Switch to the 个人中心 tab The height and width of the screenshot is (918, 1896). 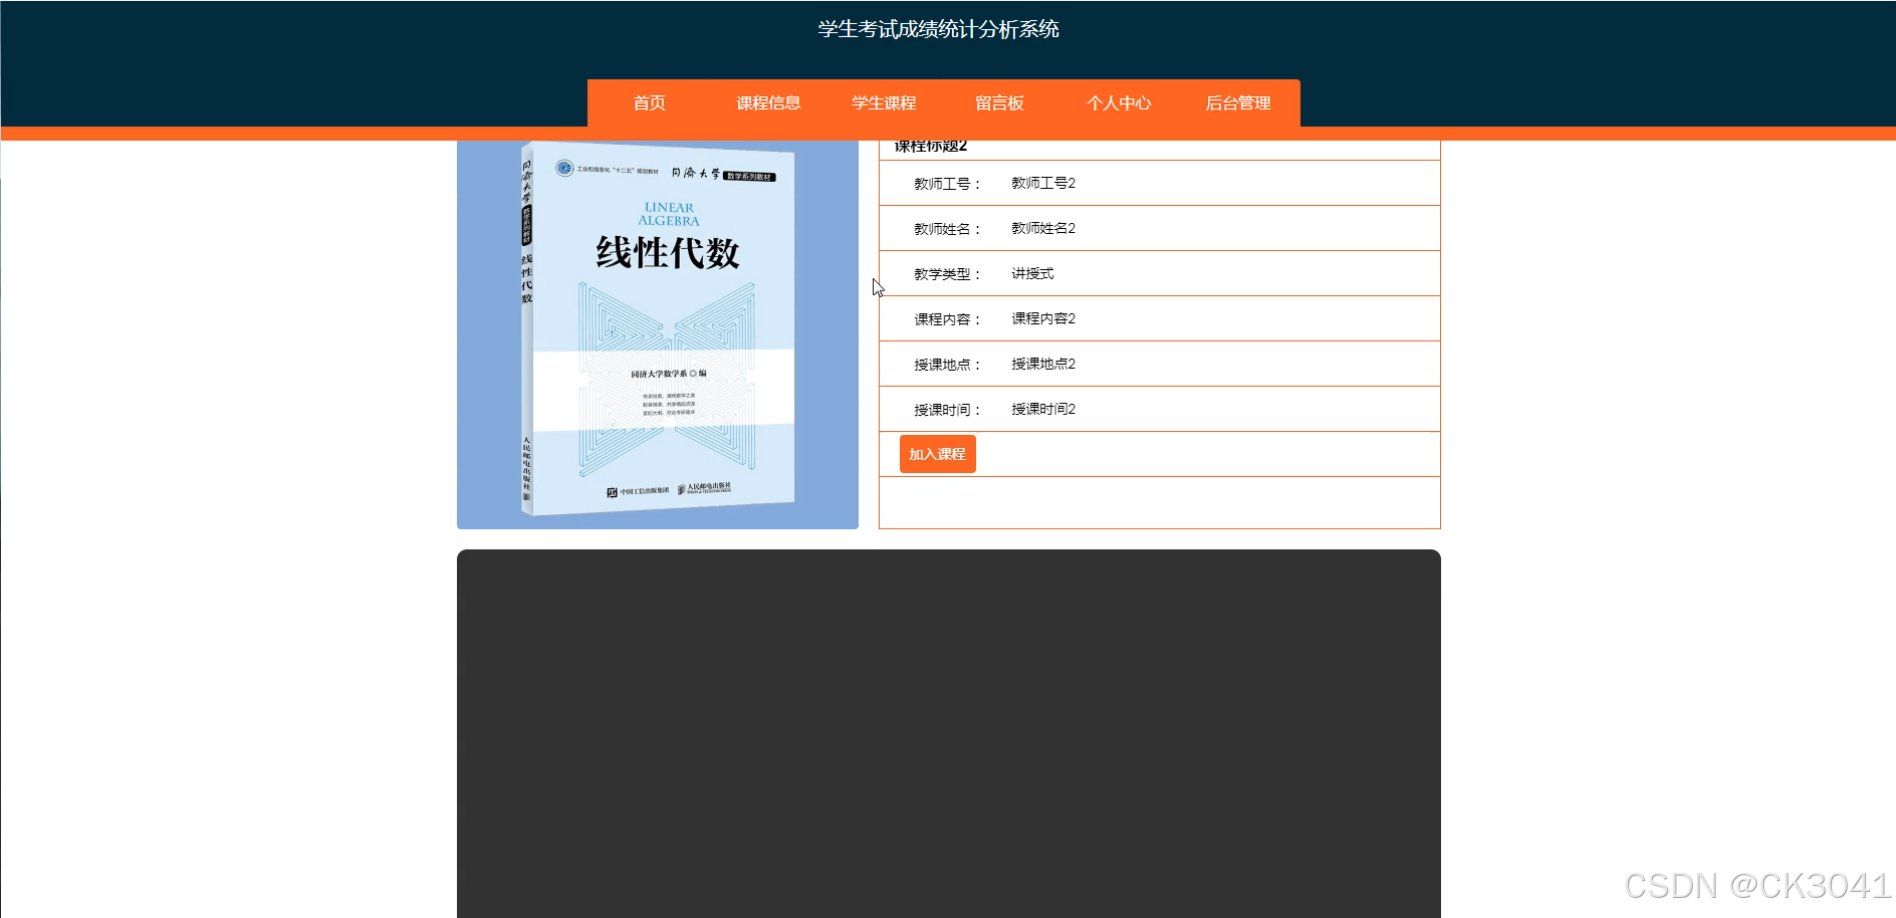pyautogui.click(x=1119, y=103)
